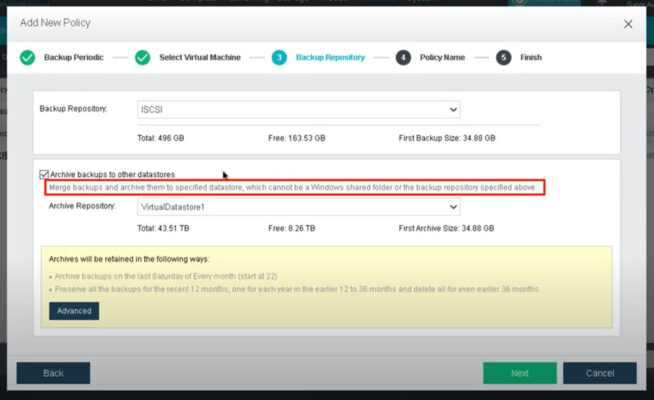This screenshot has height=400, width=654.
Task: Click the text 'Free: 8.26 TB'
Action: [292, 229]
